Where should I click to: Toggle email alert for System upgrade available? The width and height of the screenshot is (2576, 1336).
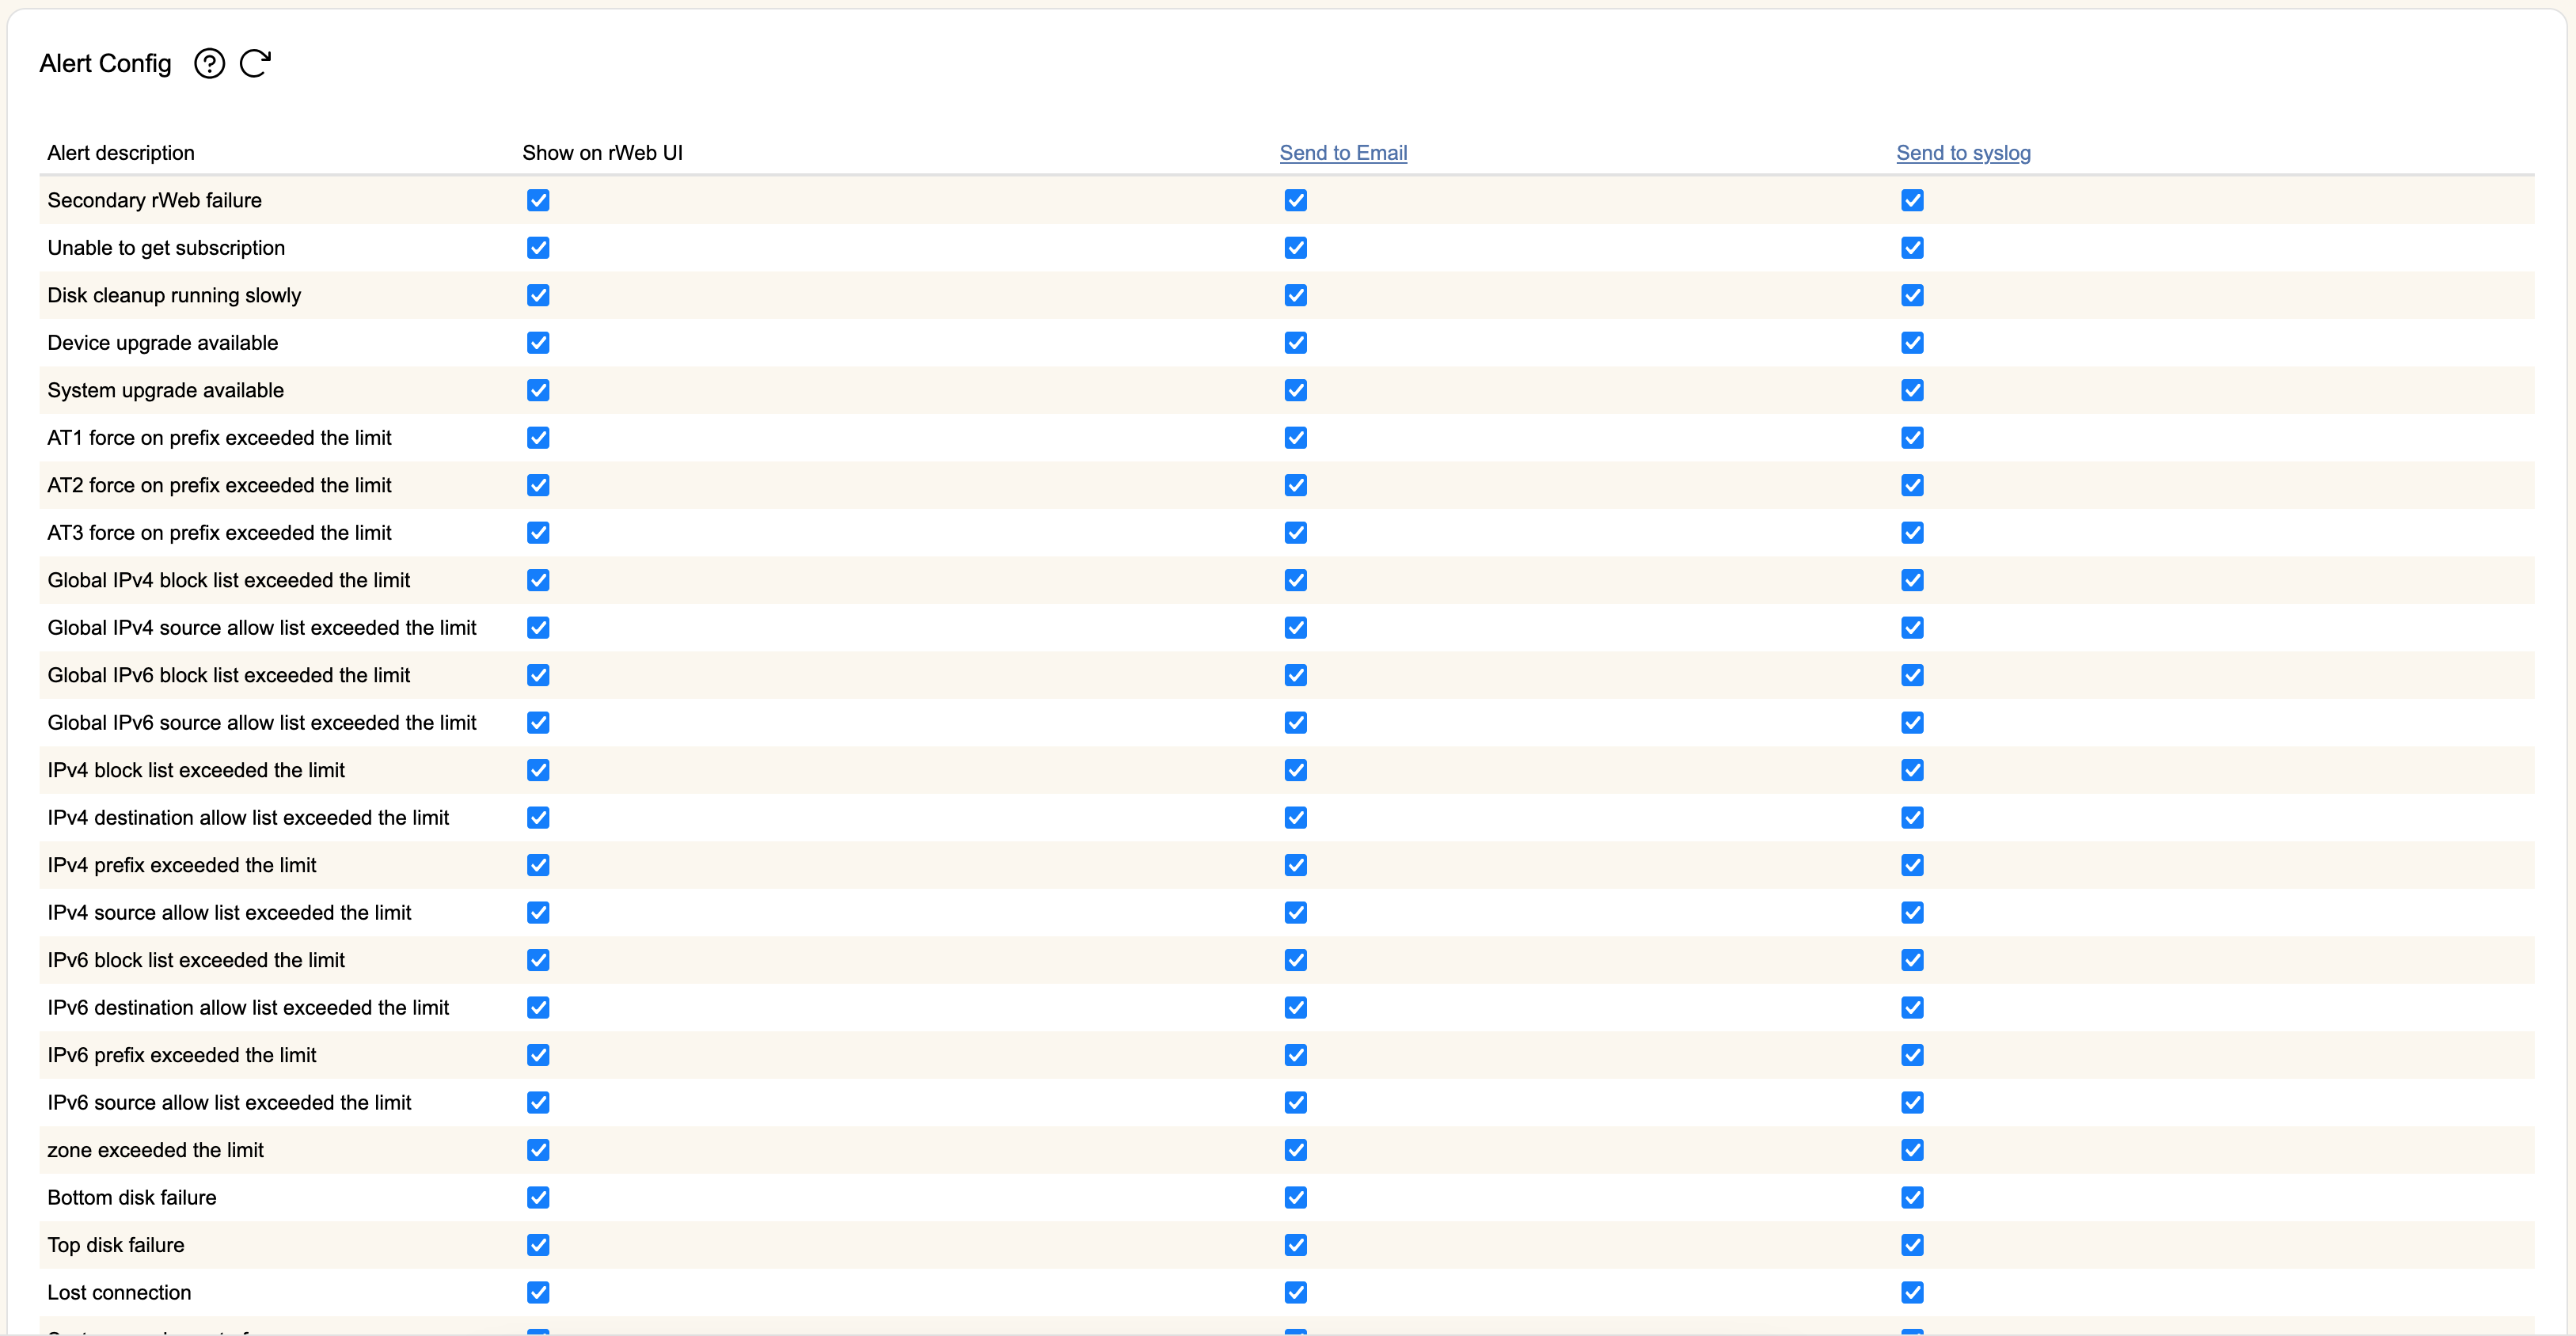click(1296, 390)
